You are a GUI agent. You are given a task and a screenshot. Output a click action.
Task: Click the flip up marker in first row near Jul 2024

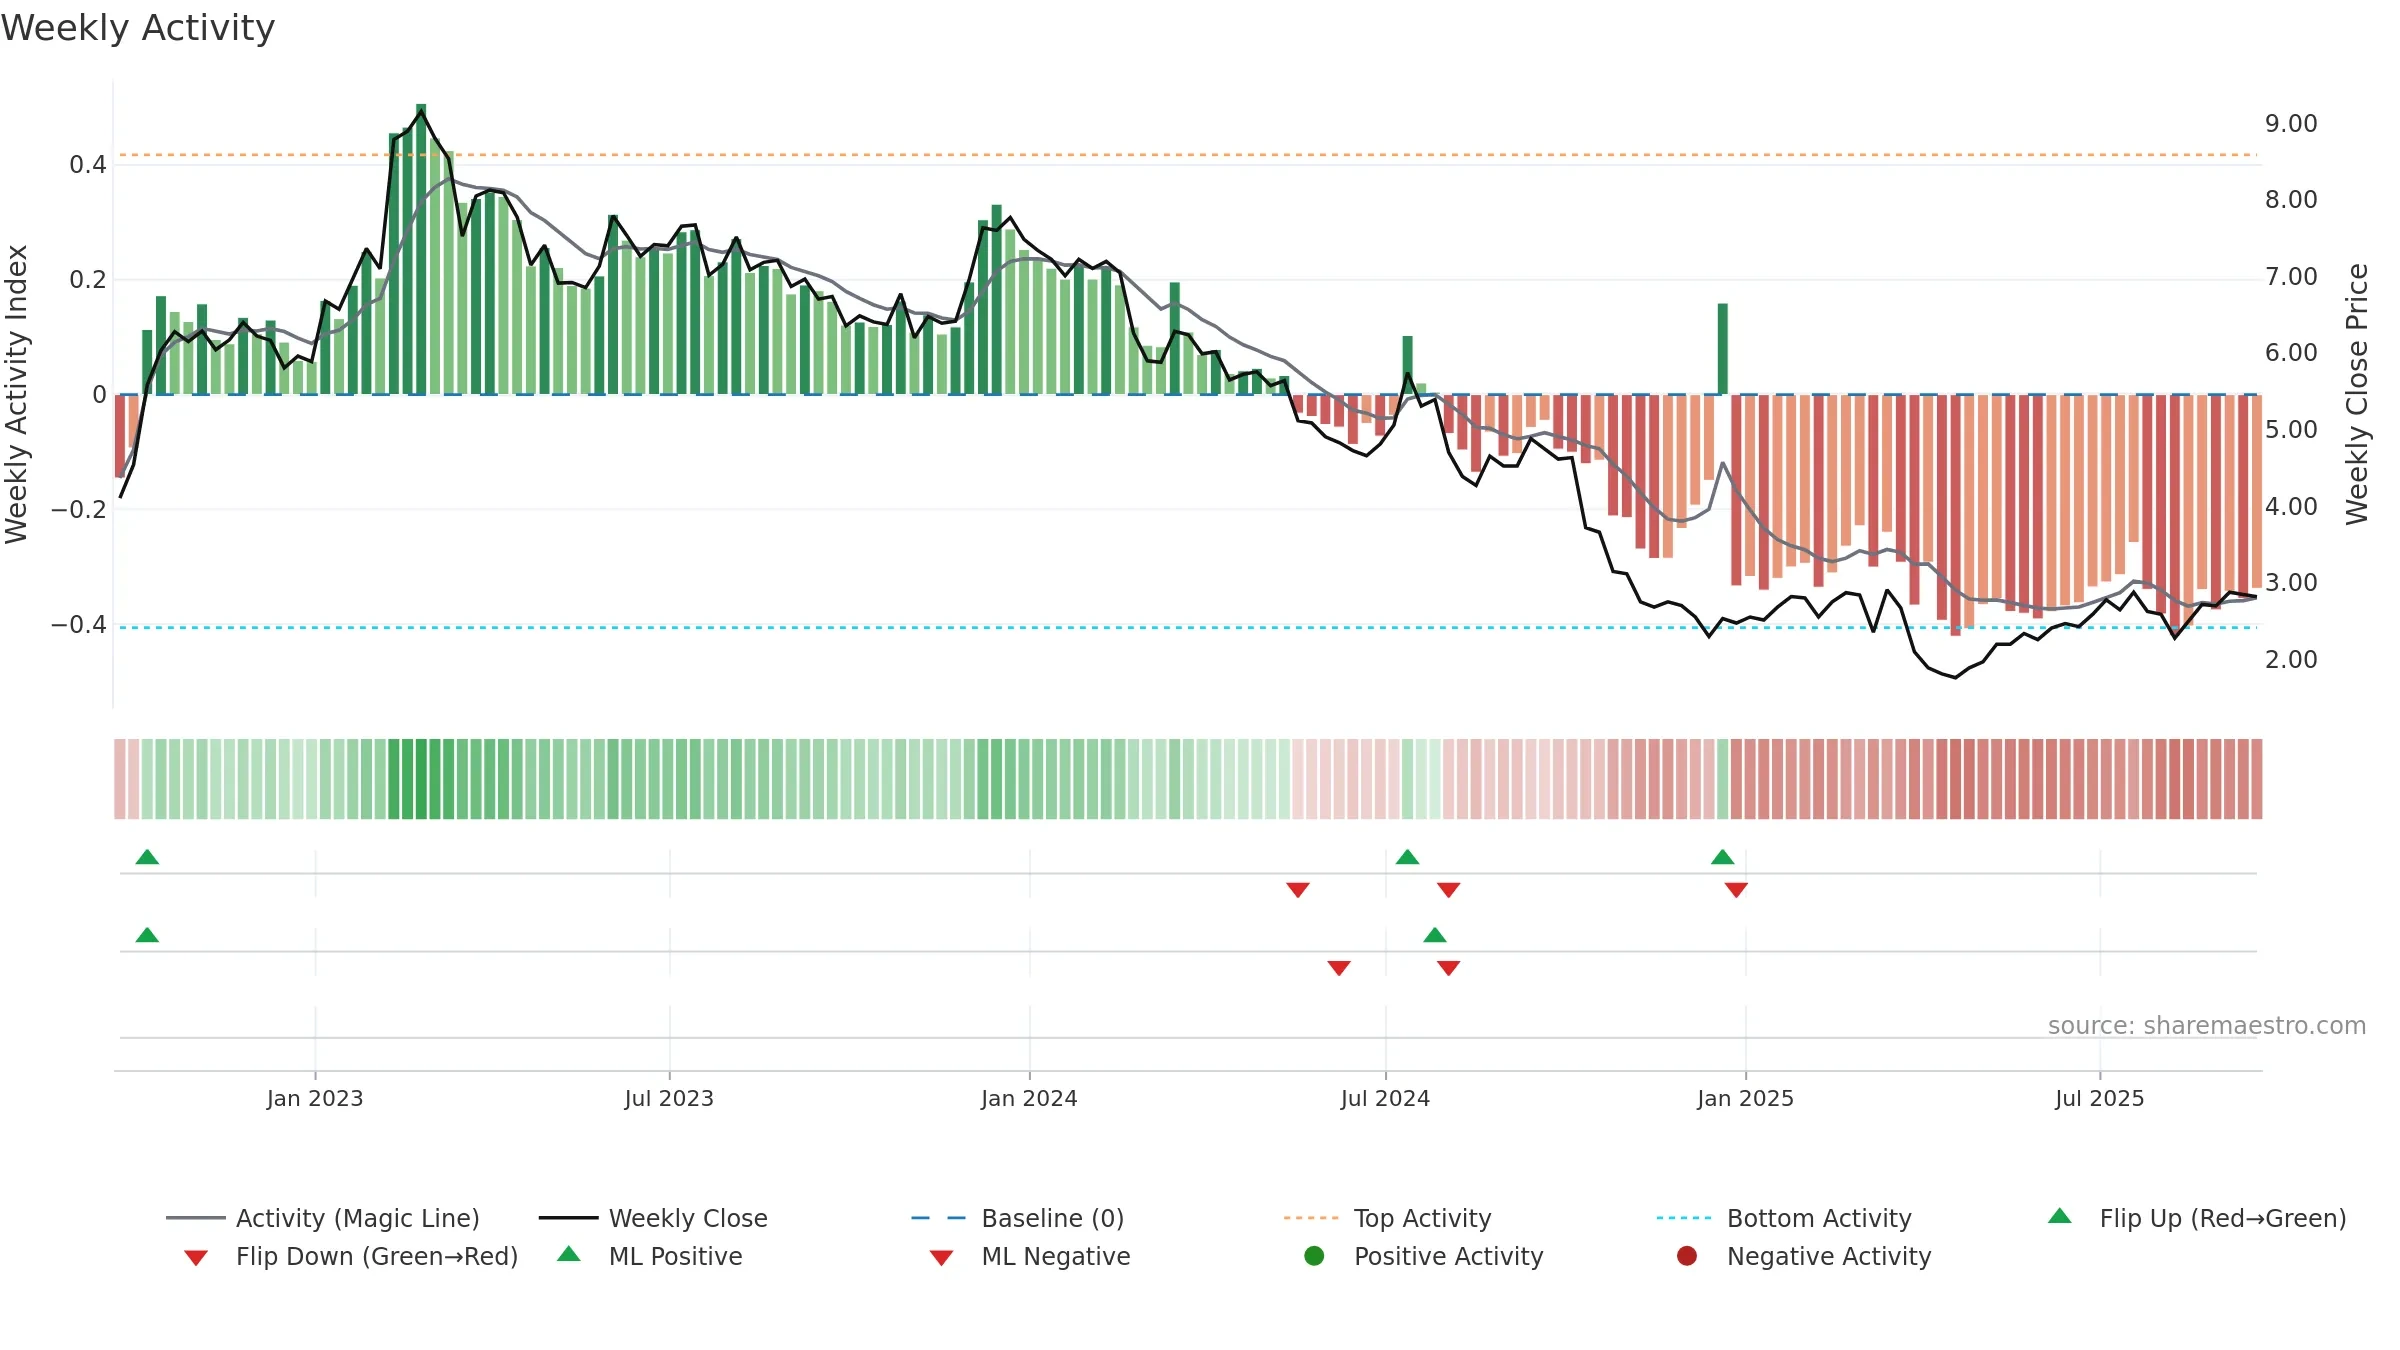tap(1407, 857)
